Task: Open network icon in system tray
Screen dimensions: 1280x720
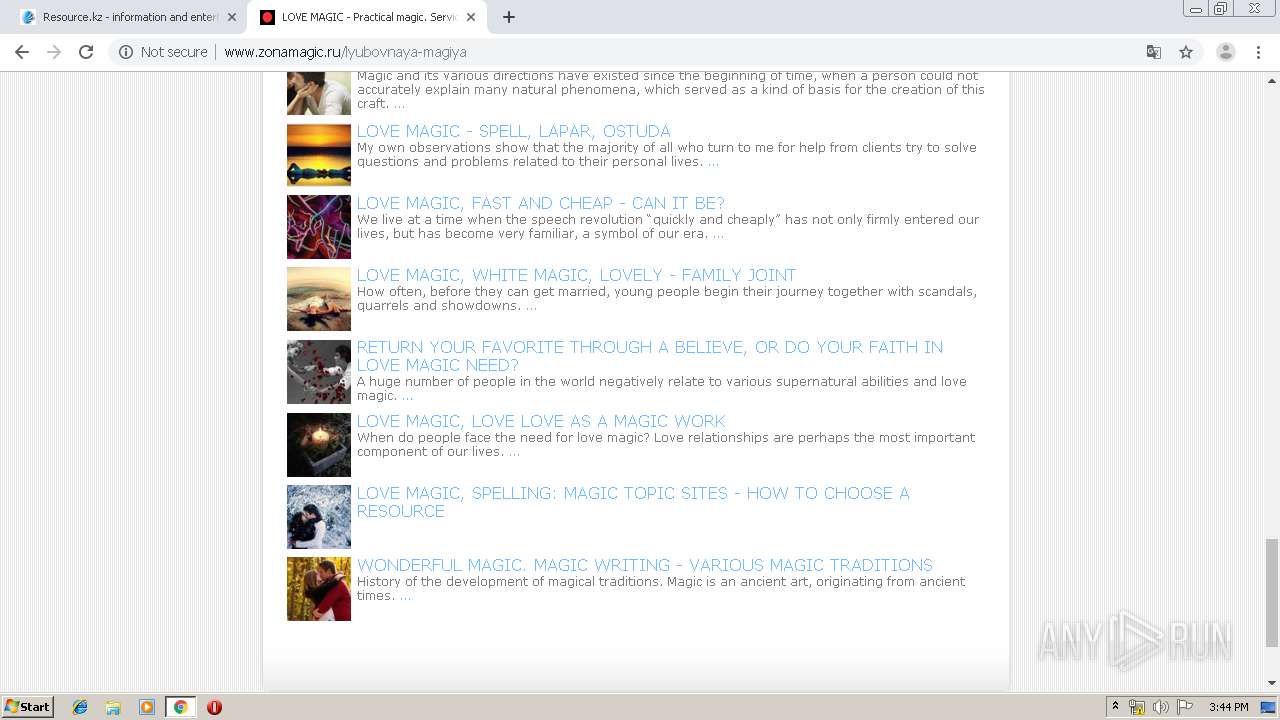Action: (1137, 707)
